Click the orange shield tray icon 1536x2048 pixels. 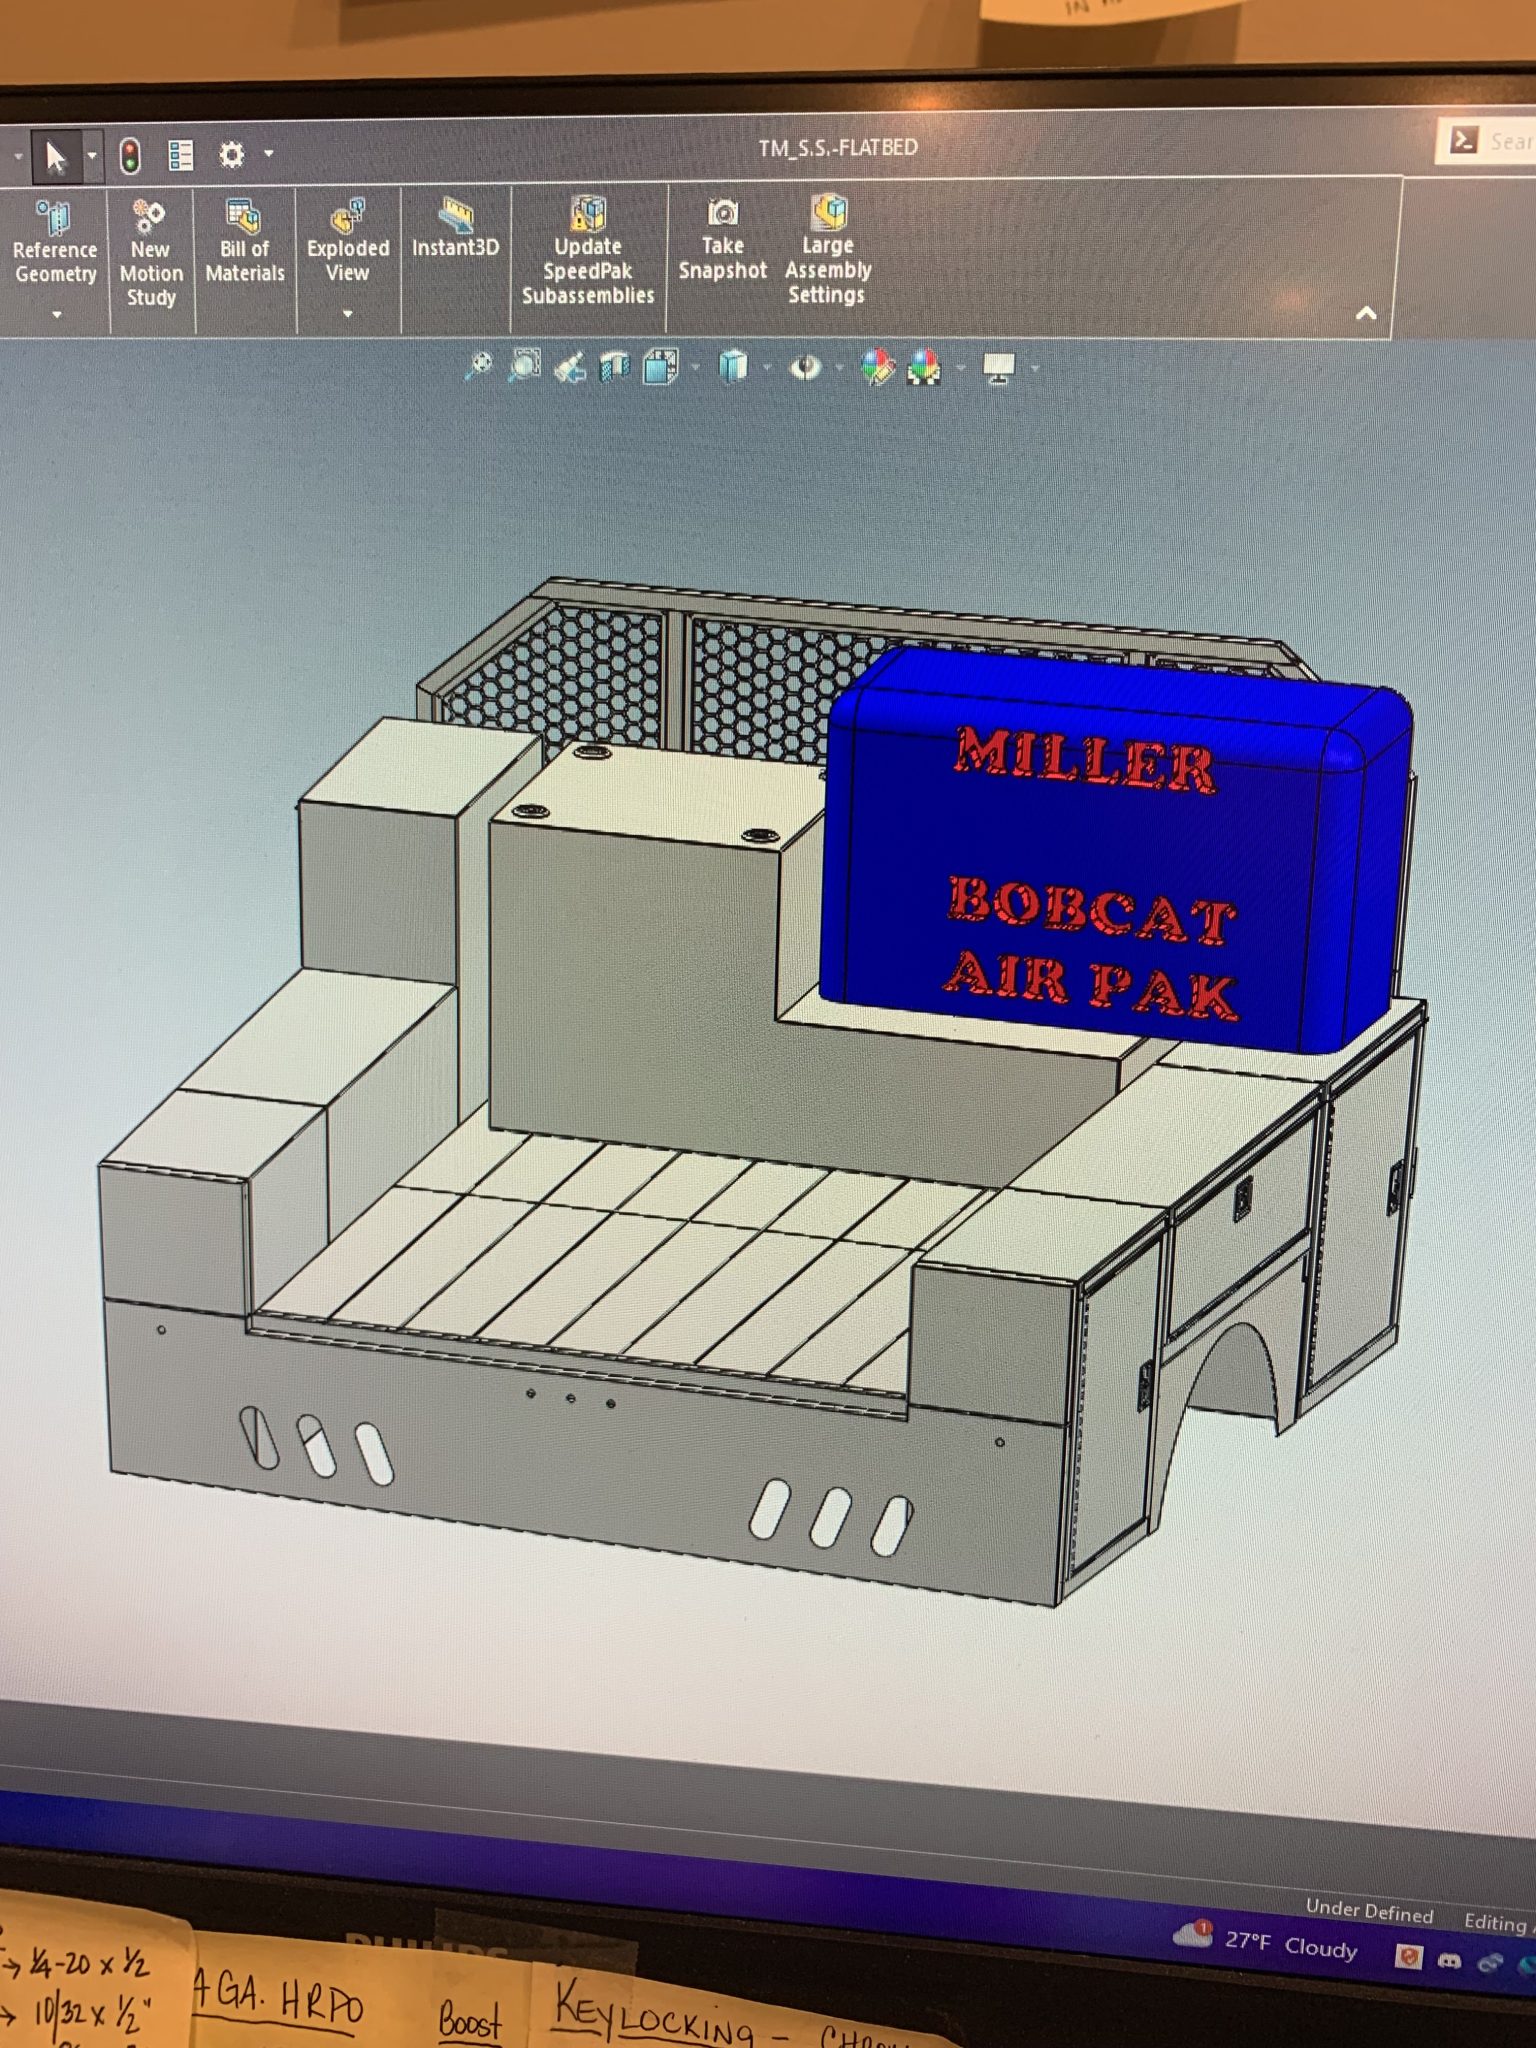click(1409, 1956)
